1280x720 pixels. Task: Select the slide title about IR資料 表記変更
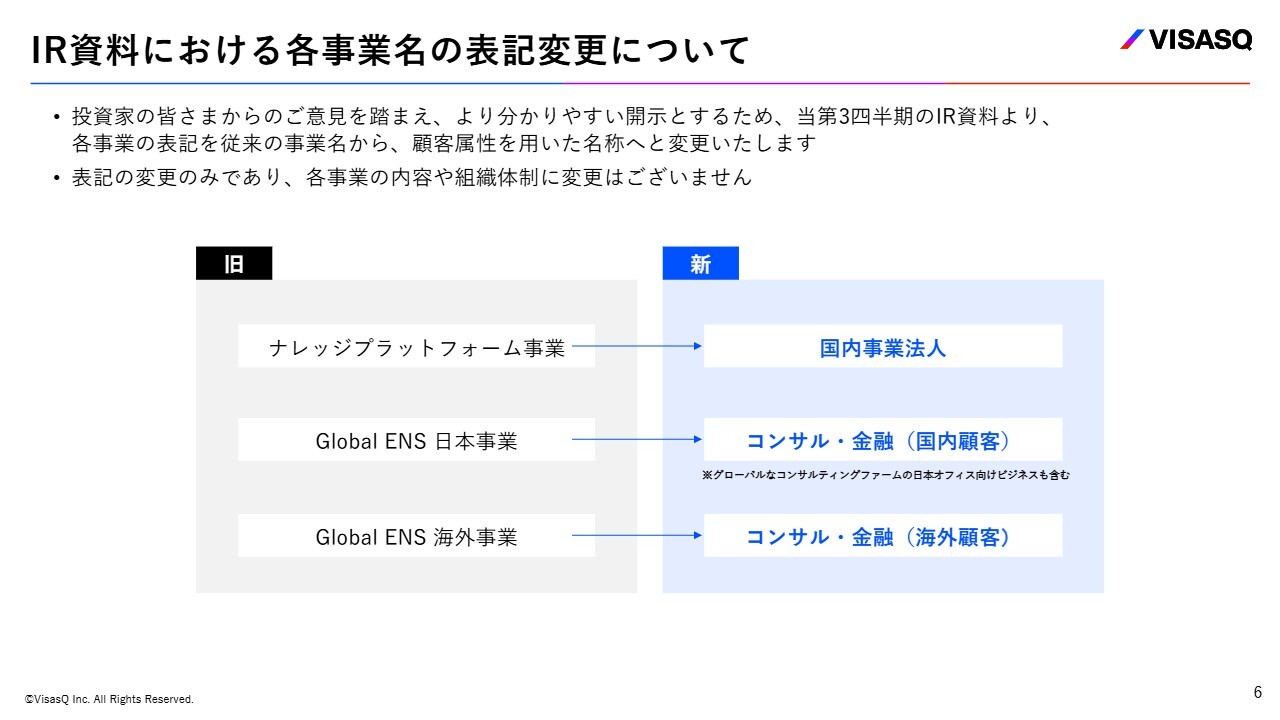(391, 49)
